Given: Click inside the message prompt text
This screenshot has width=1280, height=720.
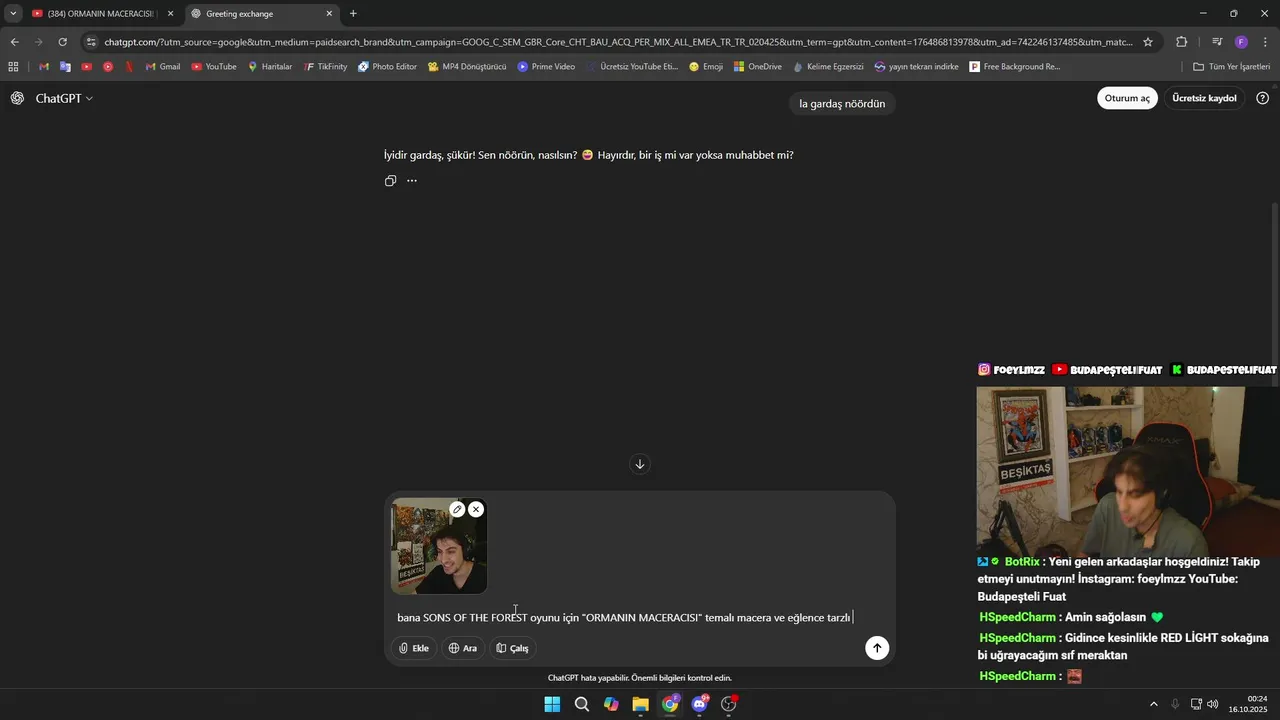Looking at the screenshot, I should (625, 618).
